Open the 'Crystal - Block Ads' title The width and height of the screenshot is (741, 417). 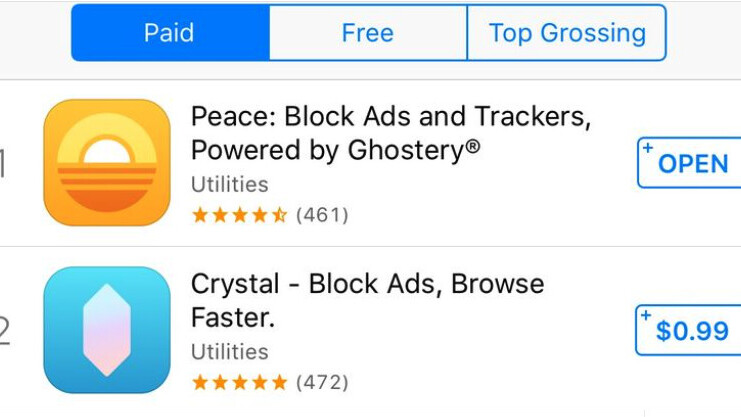point(367,284)
